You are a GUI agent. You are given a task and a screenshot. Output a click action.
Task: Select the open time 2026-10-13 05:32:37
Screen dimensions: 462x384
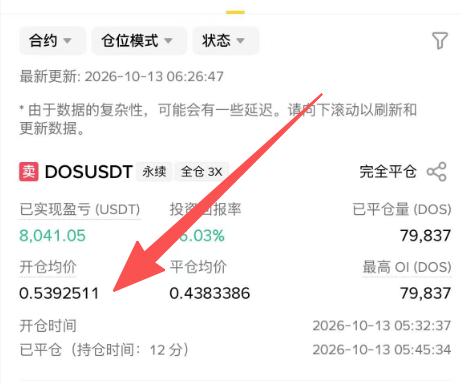[382, 326]
